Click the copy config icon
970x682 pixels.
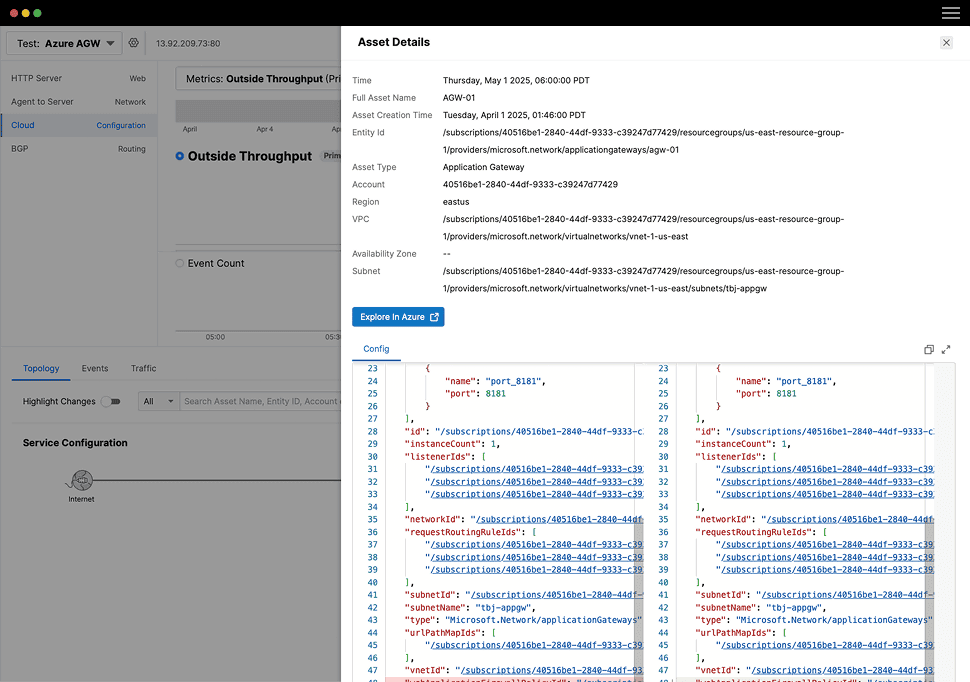(928, 349)
